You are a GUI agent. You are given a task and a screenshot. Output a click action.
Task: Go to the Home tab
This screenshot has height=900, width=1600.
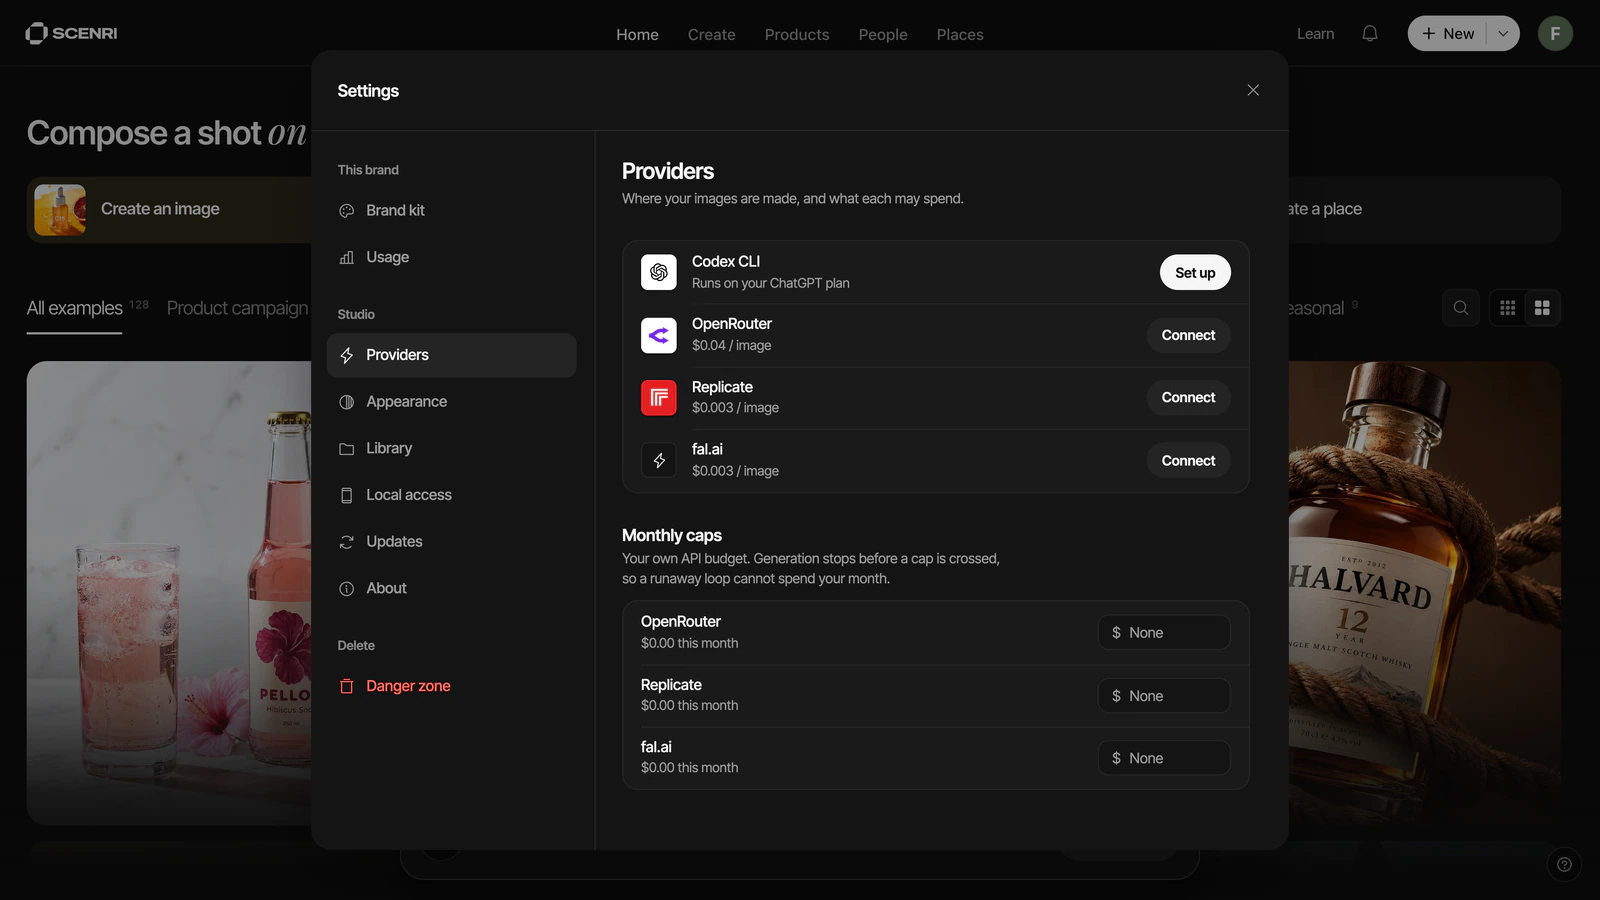coord(637,34)
